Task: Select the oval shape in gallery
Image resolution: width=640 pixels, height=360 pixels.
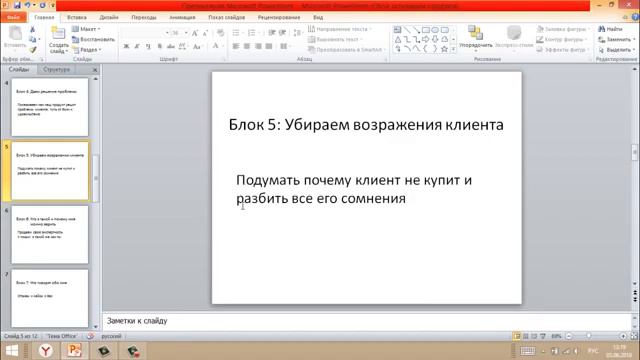Action: (435, 30)
